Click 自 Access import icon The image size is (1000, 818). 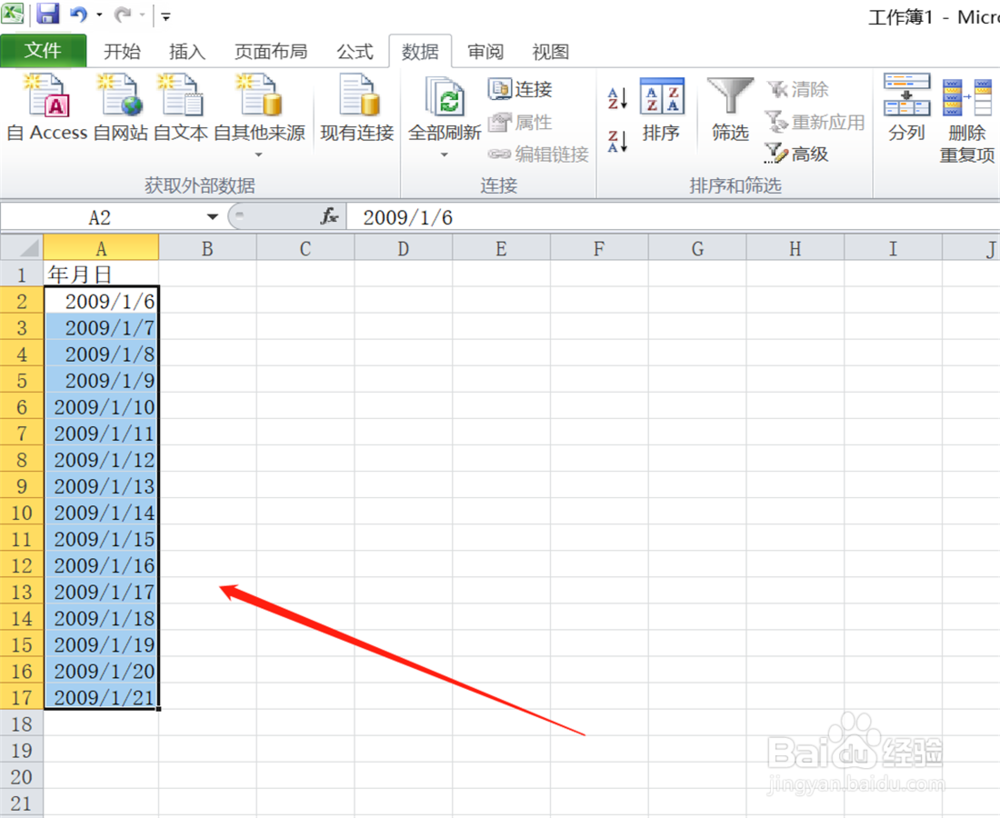(x=47, y=107)
